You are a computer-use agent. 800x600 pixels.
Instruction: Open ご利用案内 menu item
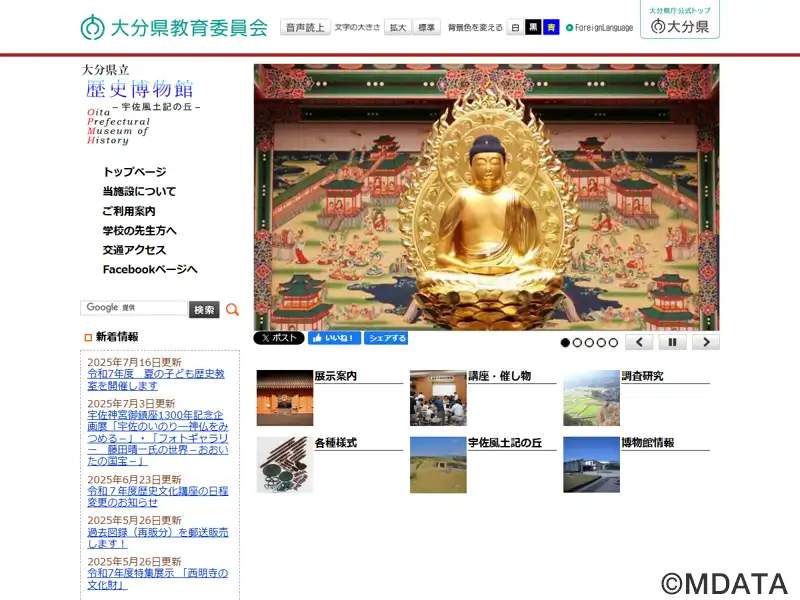click(x=129, y=211)
